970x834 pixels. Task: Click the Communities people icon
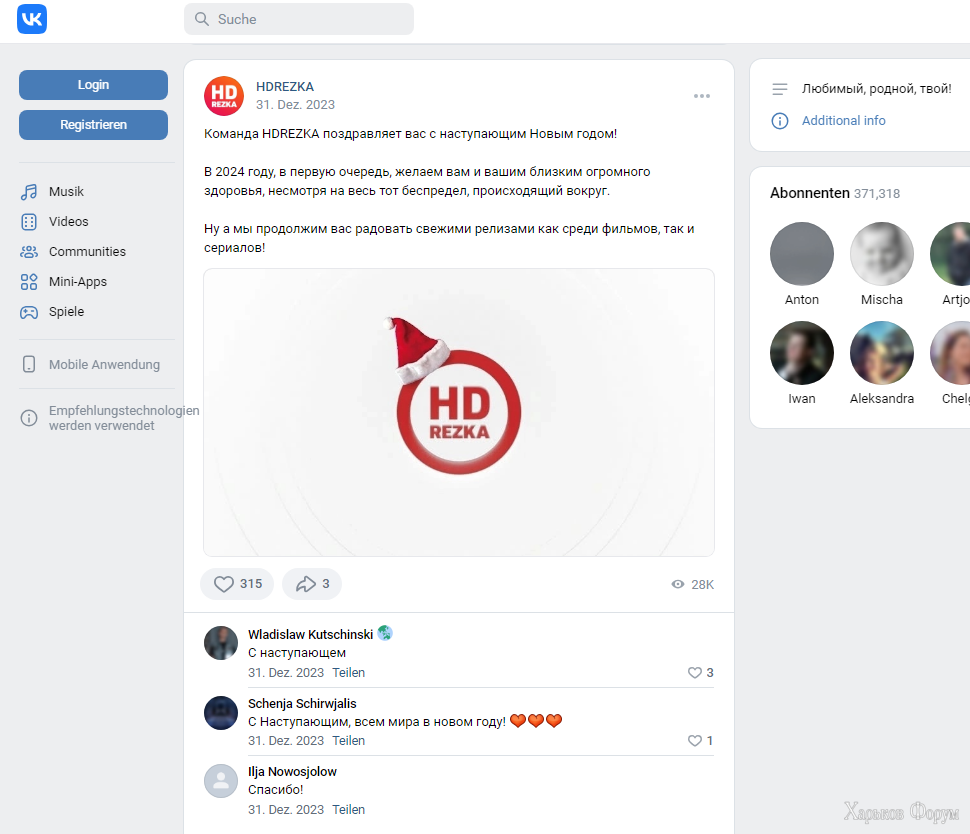pyautogui.click(x=29, y=252)
